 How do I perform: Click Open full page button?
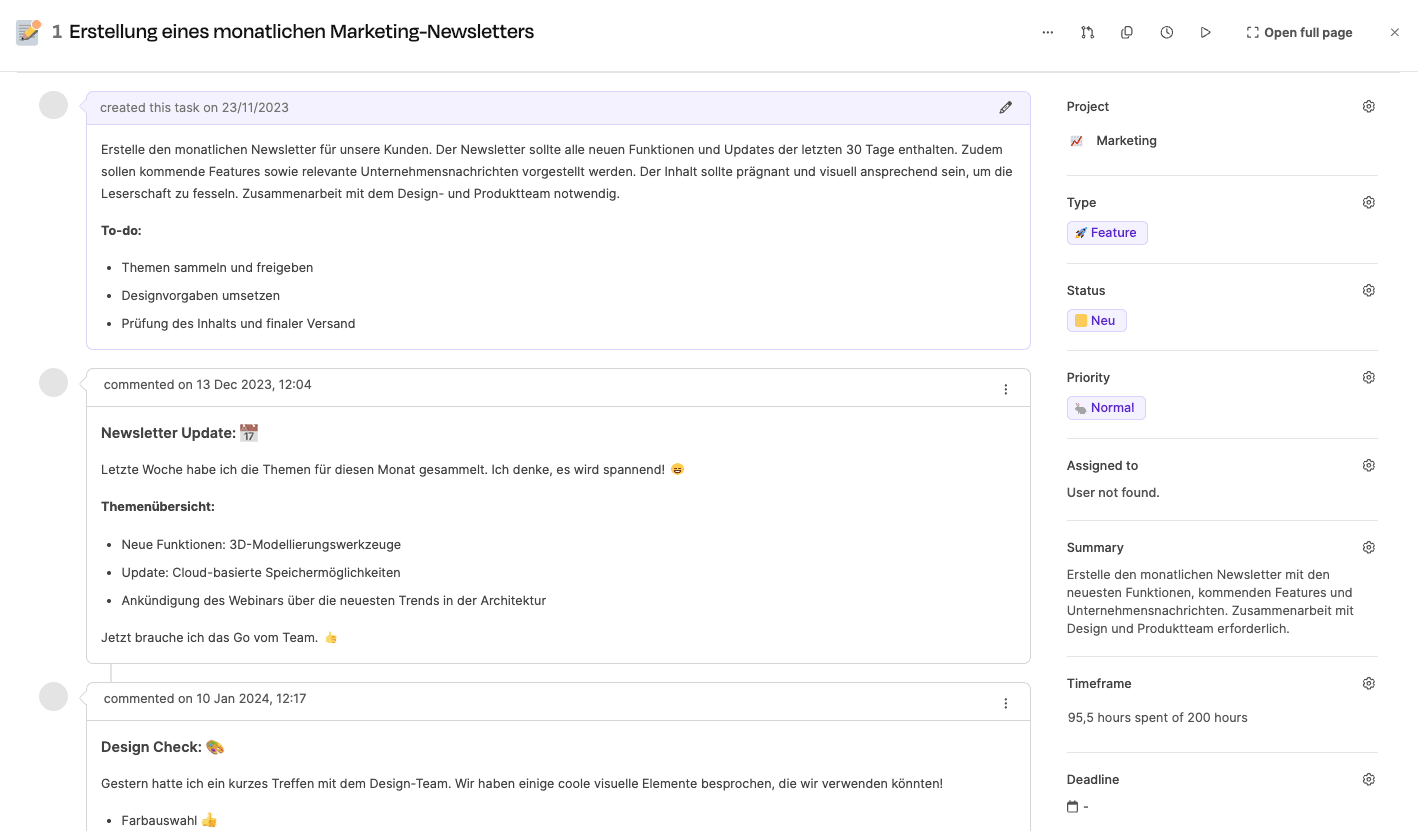[x=1299, y=32]
